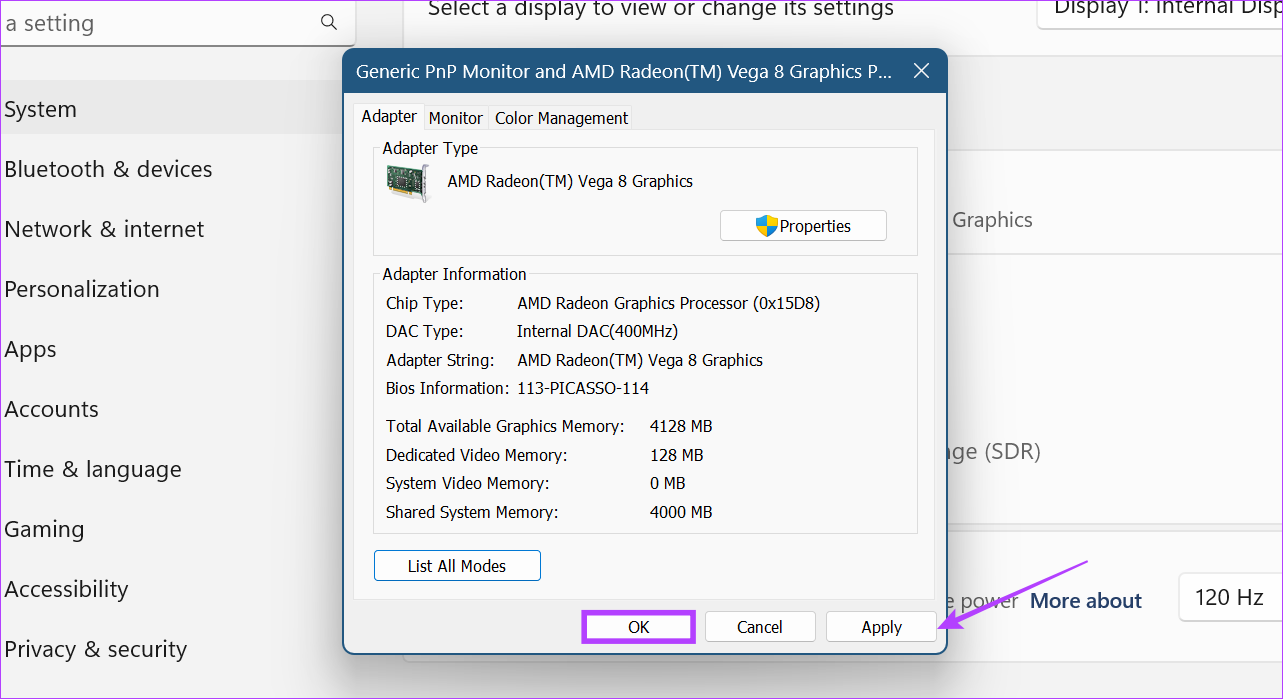Confirm the dialog with OK
This screenshot has height=699, width=1283.
pos(639,627)
